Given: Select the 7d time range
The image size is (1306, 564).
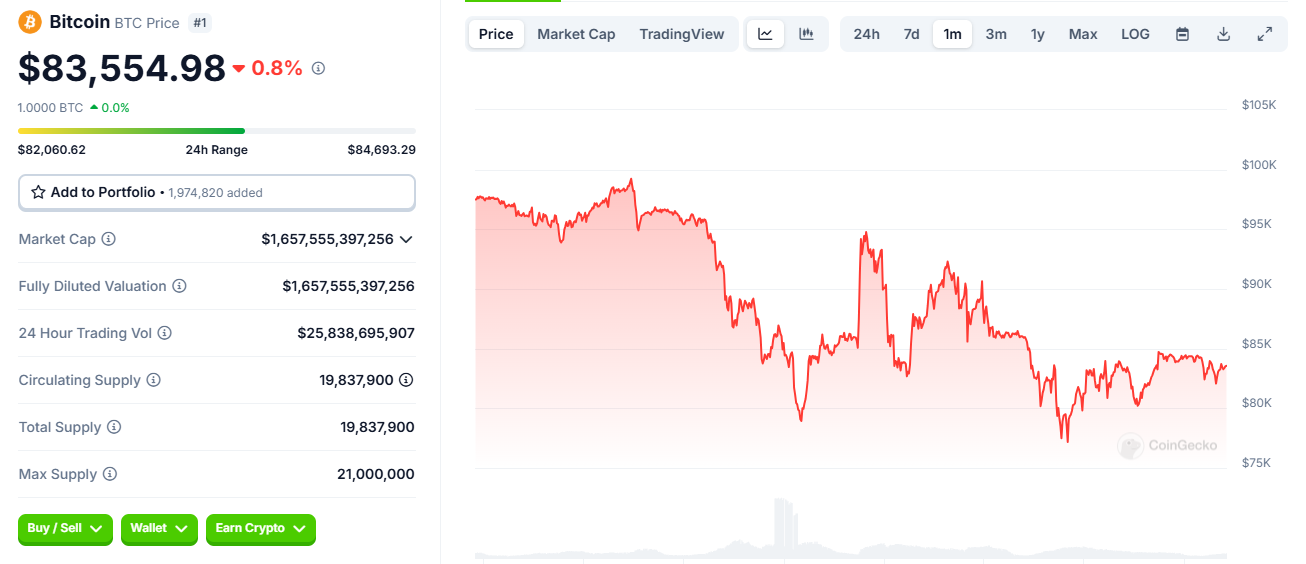Looking at the screenshot, I should tap(911, 34).
